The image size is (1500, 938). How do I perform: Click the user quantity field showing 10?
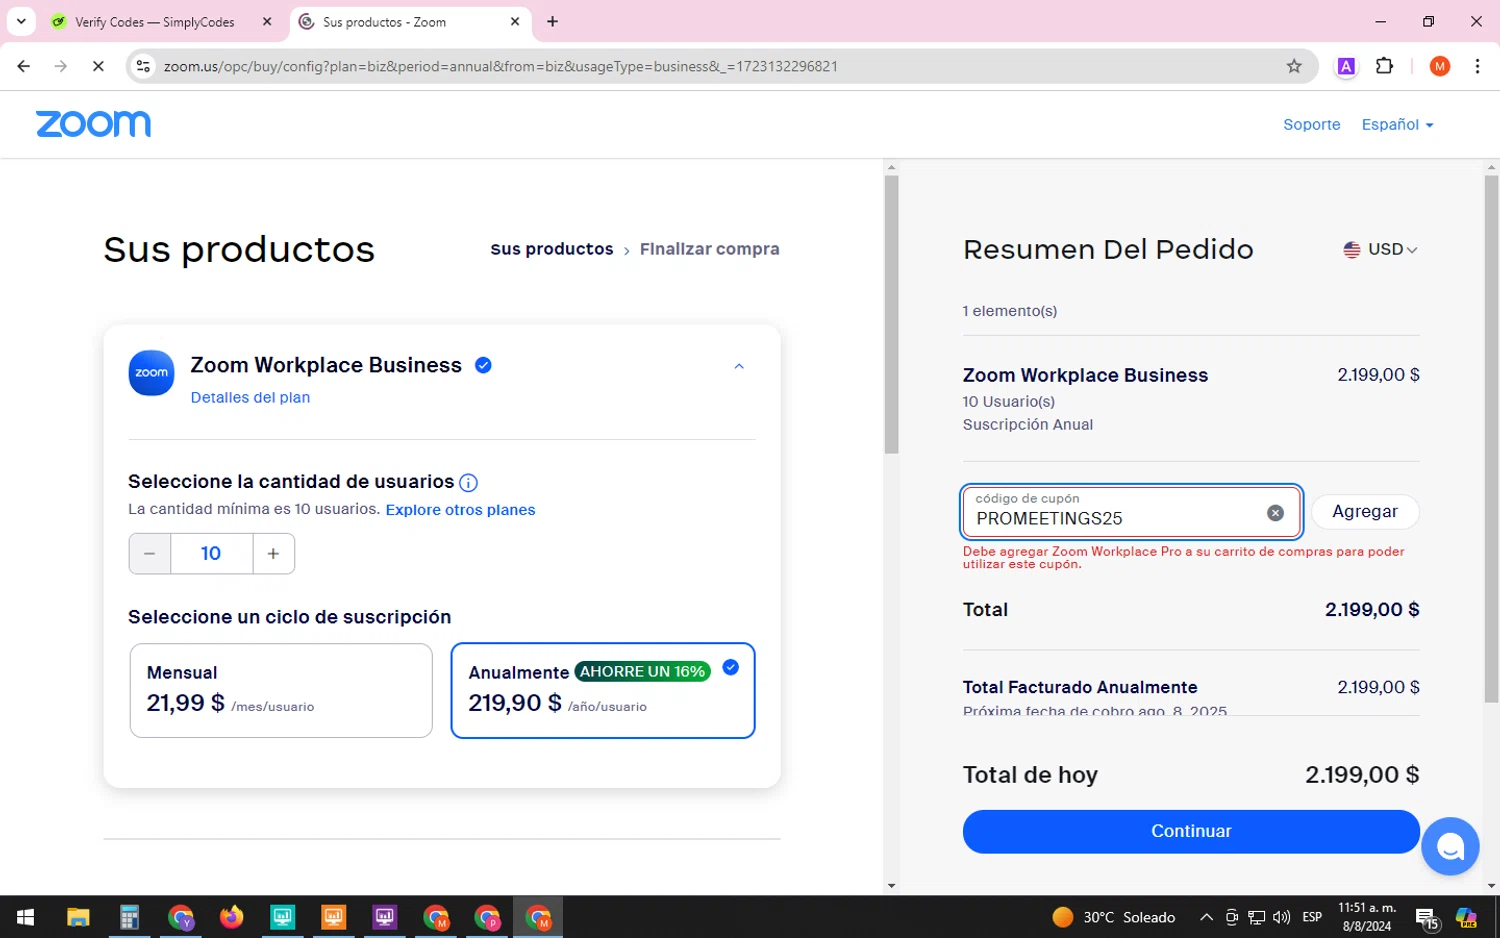pos(211,553)
